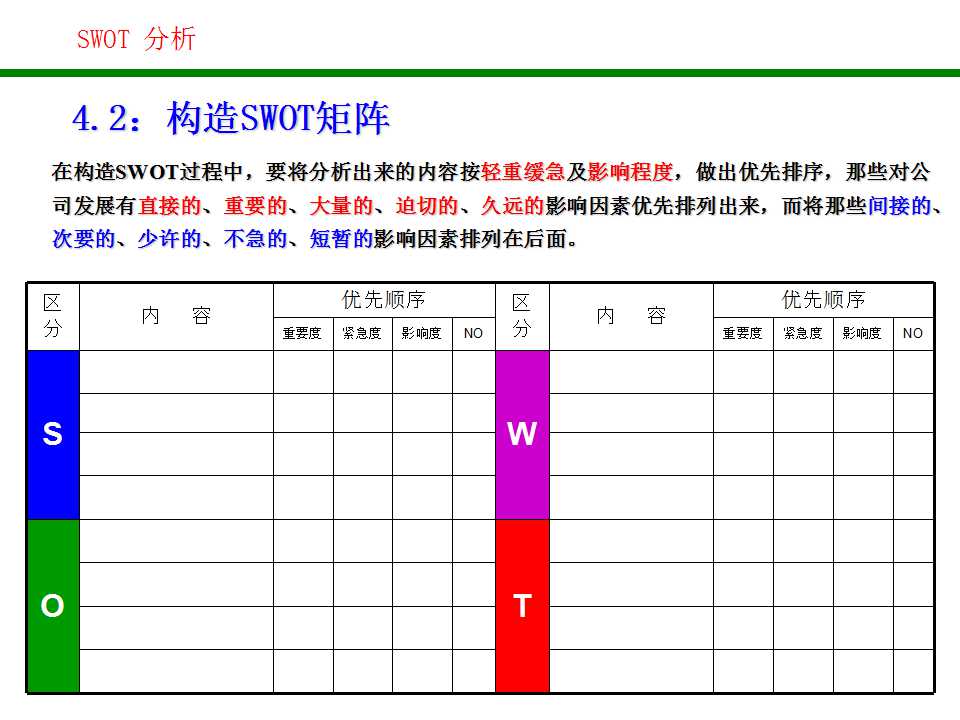The image size is (960, 720).
Task: Click the green divider bar below the header
Action: tap(480, 71)
